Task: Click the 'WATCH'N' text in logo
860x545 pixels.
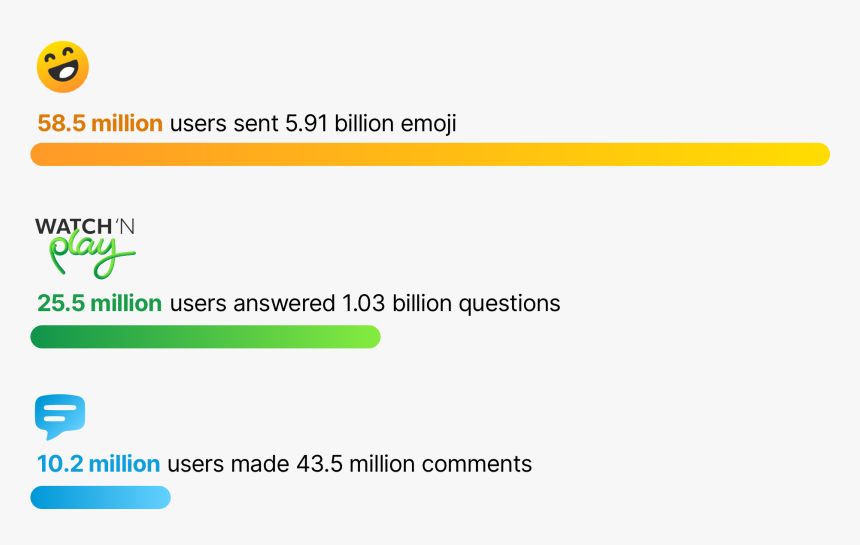Action: pyautogui.click(x=85, y=226)
